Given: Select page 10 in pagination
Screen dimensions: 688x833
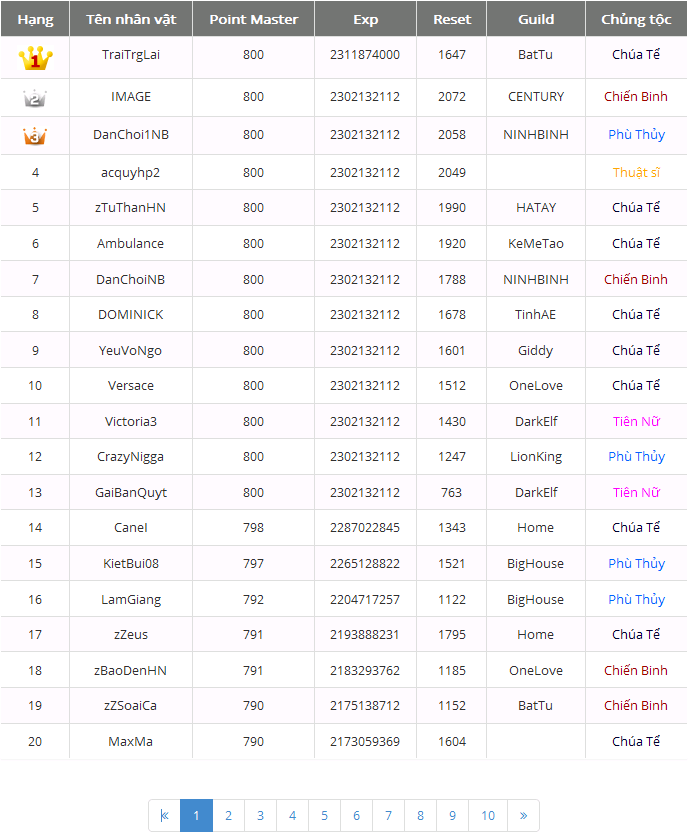Looking at the screenshot, I should tap(488, 816).
